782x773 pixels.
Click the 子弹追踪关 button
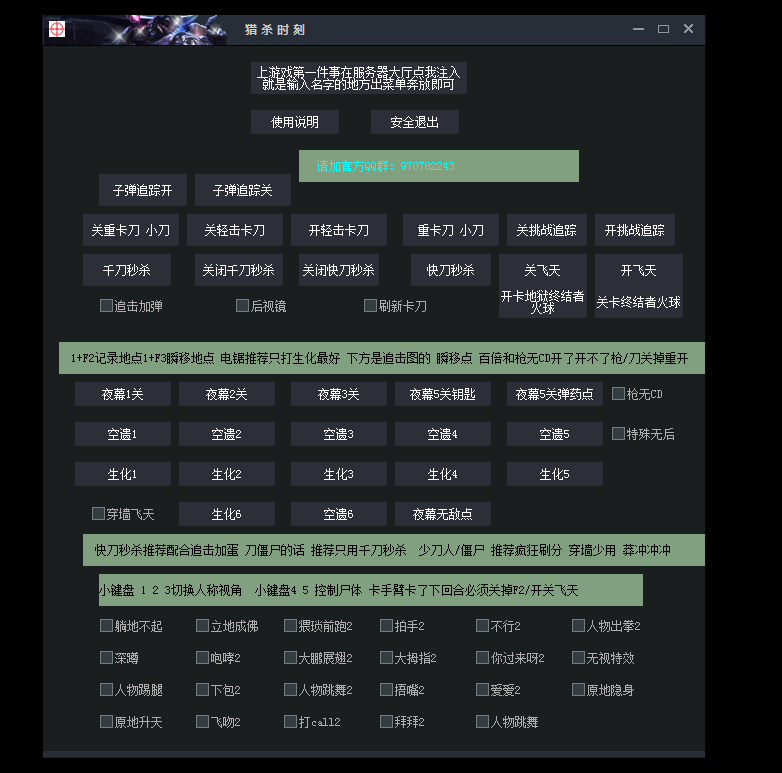tap(243, 190)
